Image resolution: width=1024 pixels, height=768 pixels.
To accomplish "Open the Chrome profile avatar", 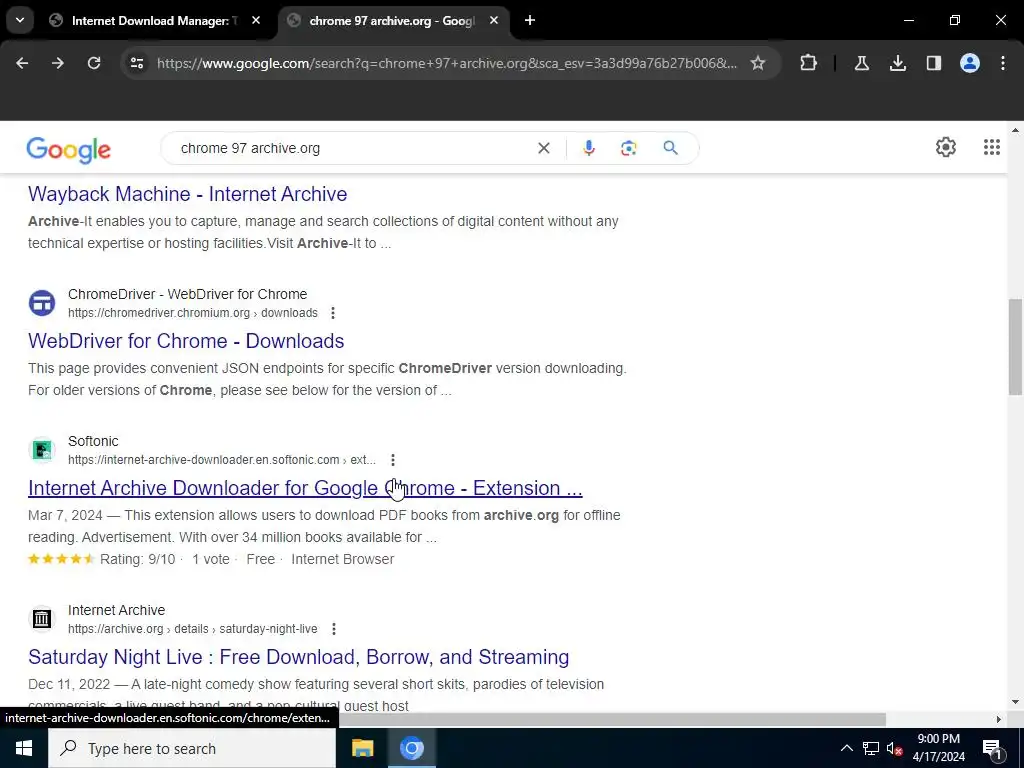I will [970, 63].
